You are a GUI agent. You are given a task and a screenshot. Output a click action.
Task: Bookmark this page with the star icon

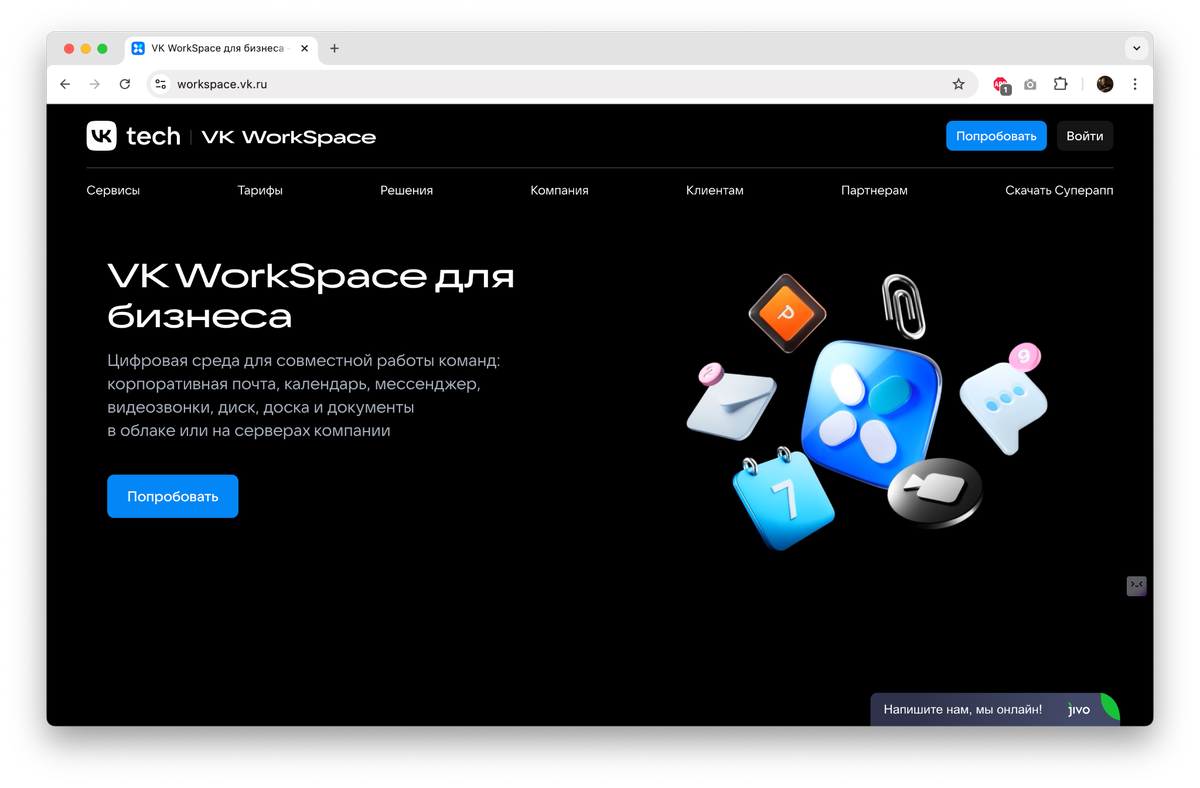click(x=958, y=84)
